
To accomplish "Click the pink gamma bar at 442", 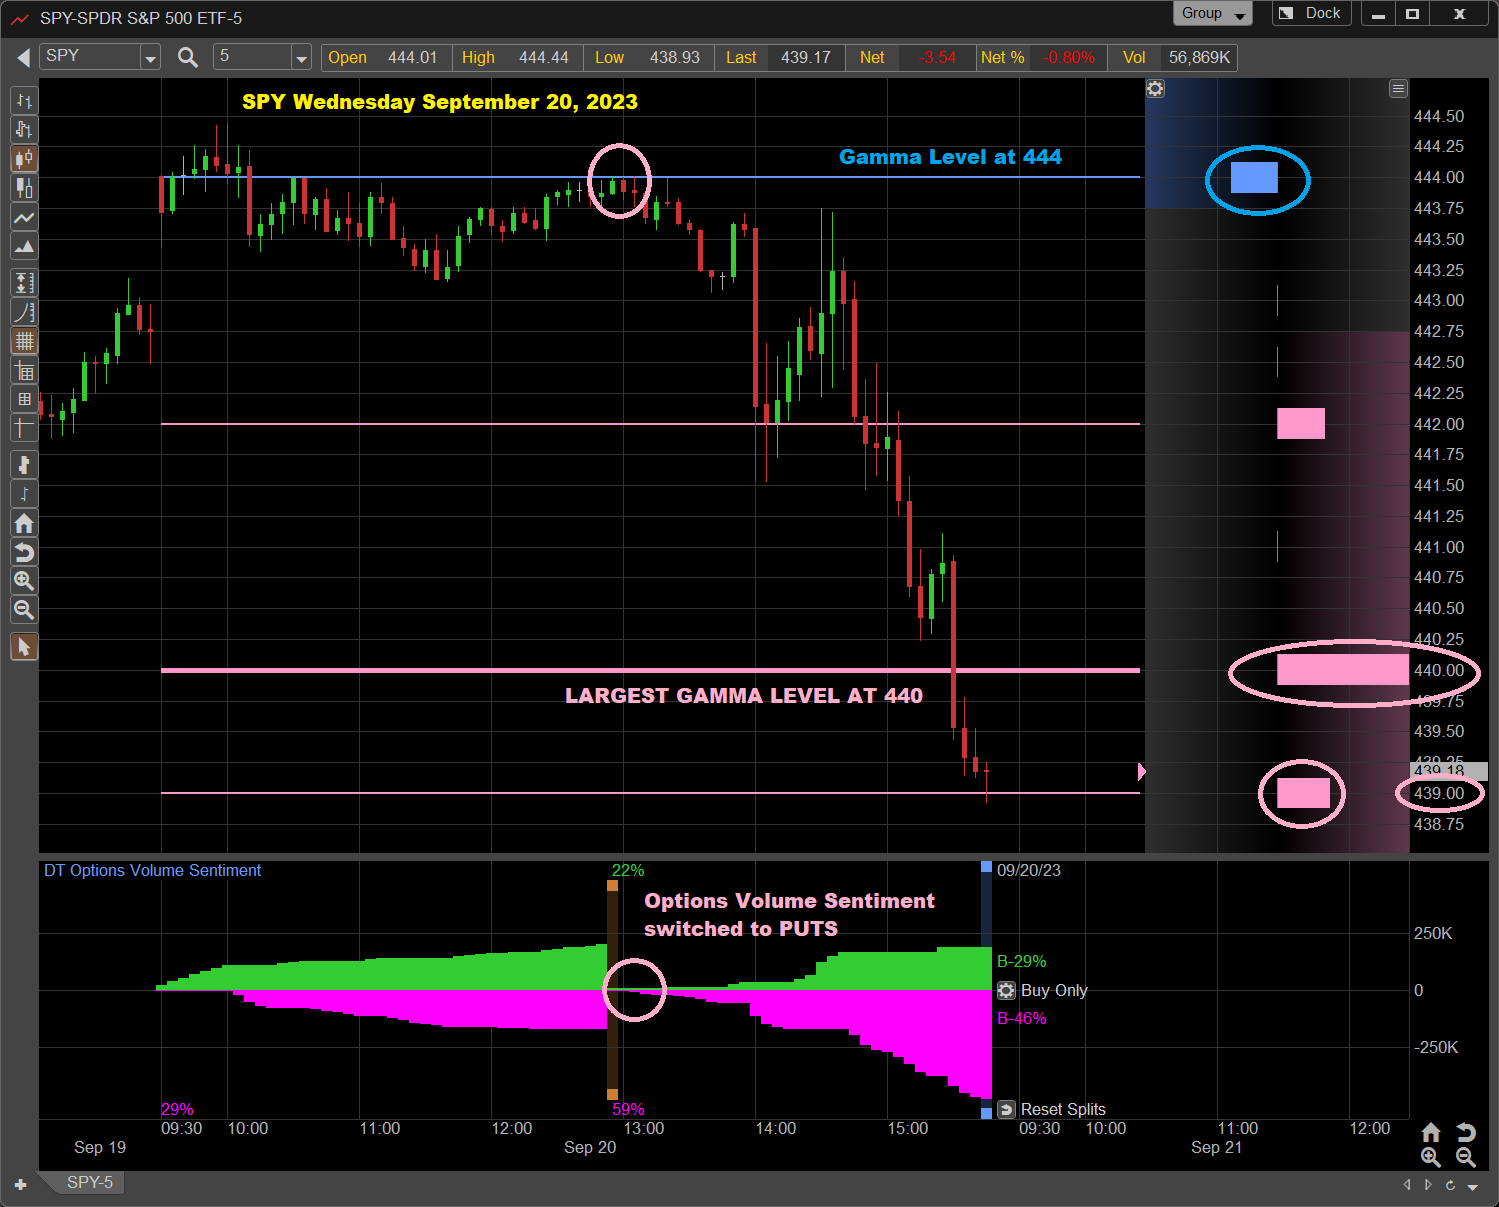I will 1301,423.
